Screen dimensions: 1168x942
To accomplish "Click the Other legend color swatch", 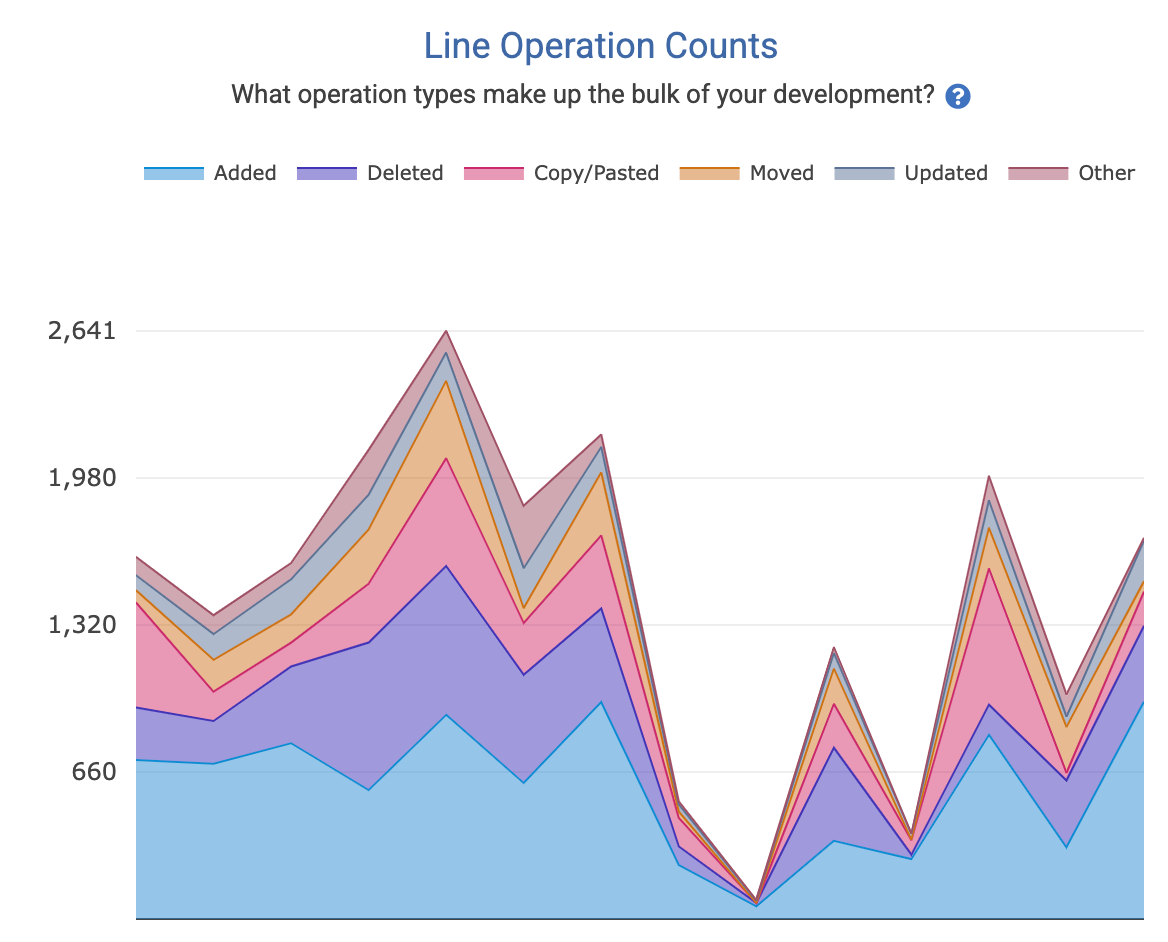I will 1038,173.
